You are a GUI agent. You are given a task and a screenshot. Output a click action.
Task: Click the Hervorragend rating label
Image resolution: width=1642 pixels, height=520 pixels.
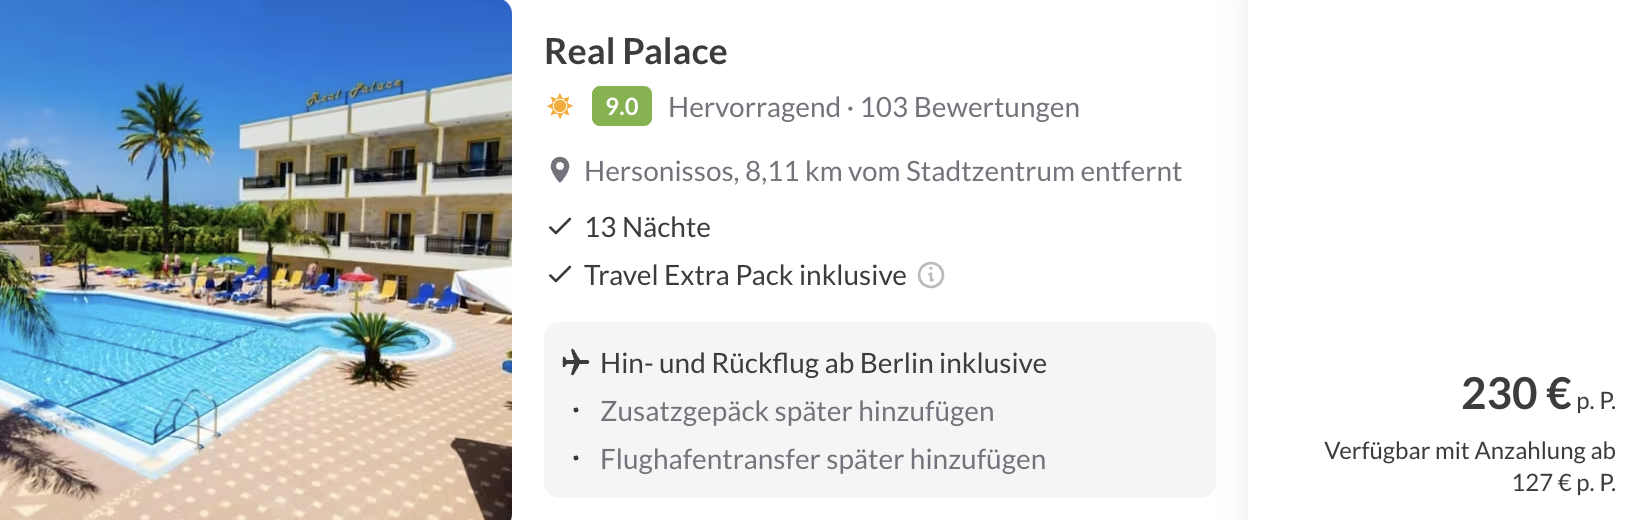[754, 107]
